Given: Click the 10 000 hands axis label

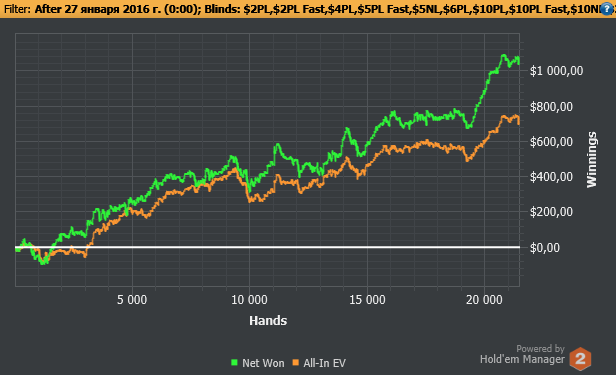Looking at the screenshot, I should 249,300.
